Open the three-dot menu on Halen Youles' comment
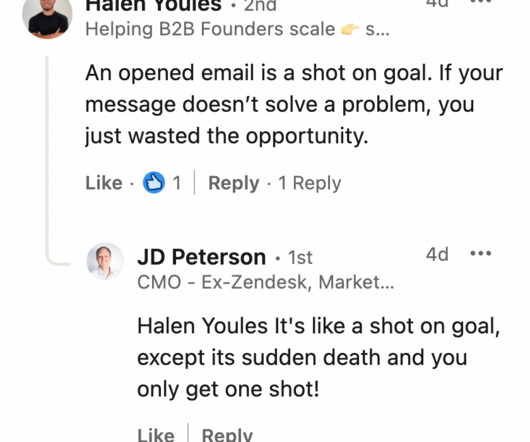Image resolution: width=530 pixels, height=442 pixels. [x=481, y=2]
